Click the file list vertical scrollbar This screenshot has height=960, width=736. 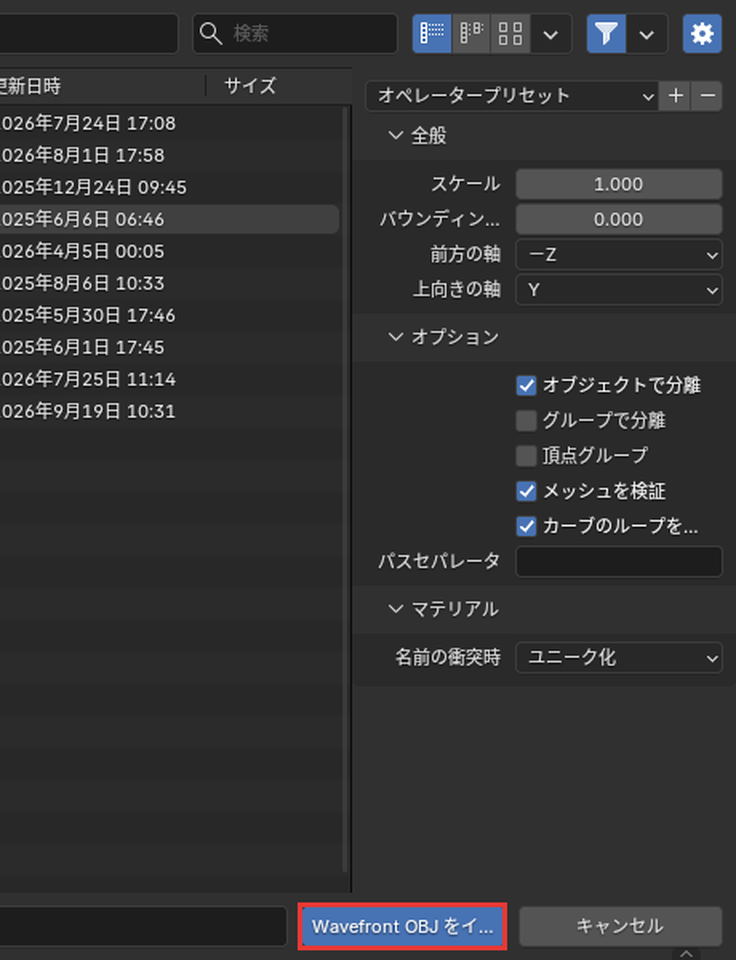pos(345,490)
